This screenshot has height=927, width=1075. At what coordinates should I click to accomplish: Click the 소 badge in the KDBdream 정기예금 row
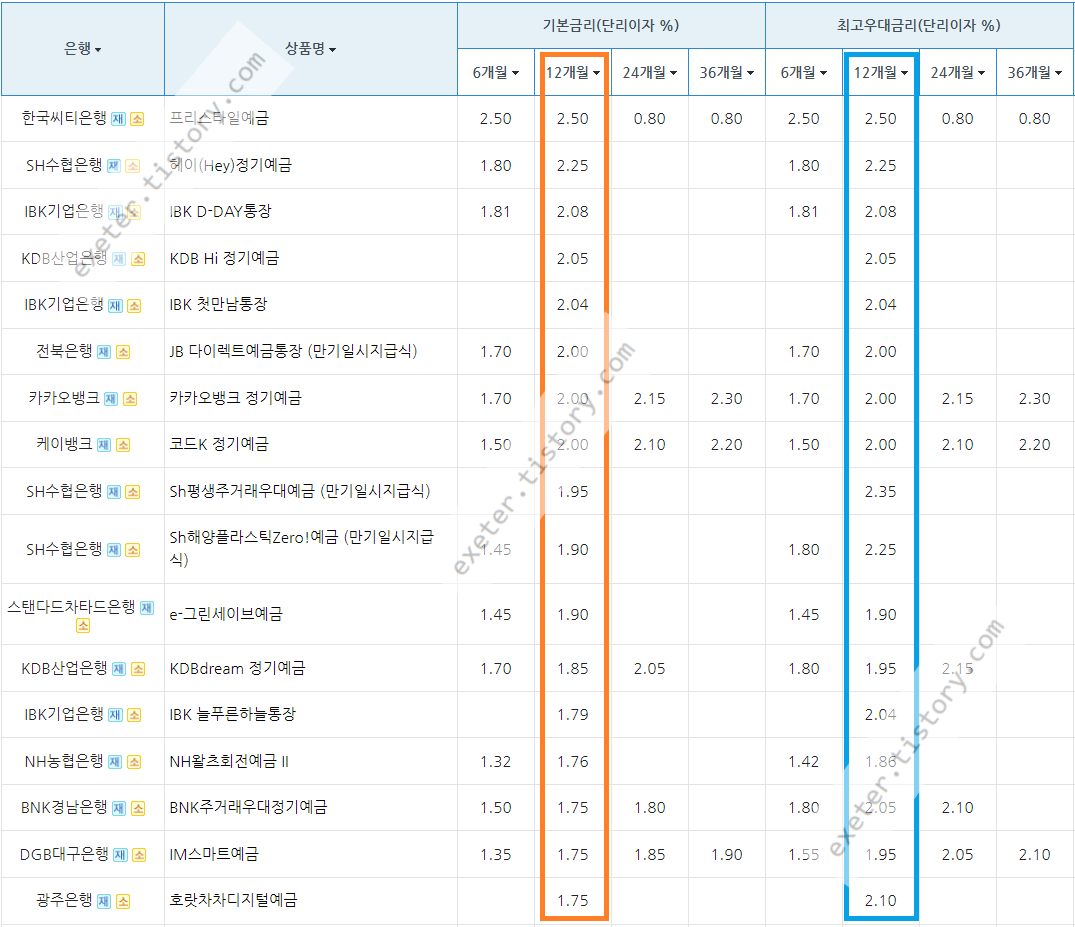[x=138, y=669]
